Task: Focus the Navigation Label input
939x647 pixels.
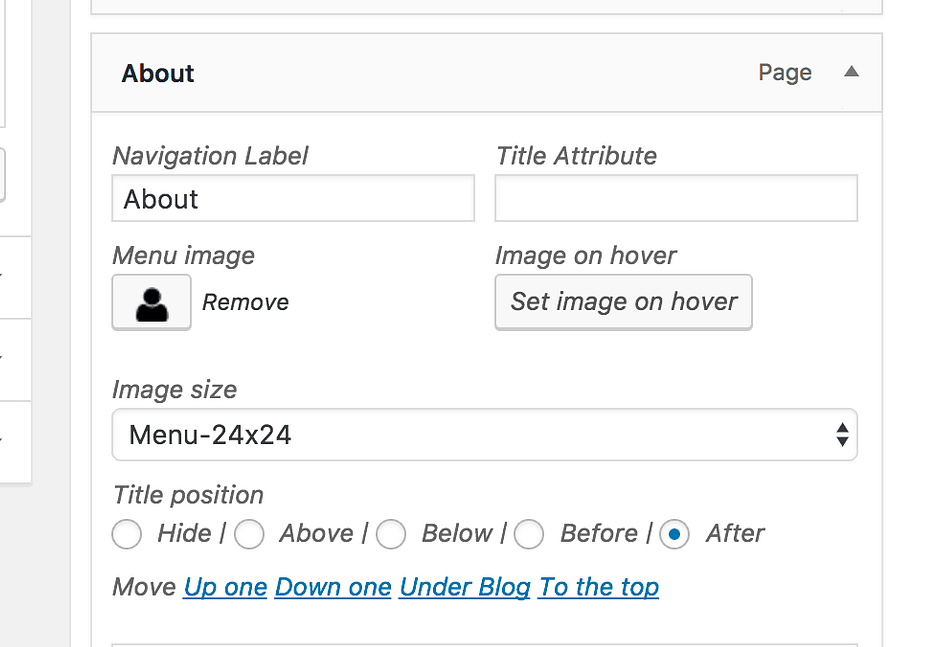Action: click(292, 198)
